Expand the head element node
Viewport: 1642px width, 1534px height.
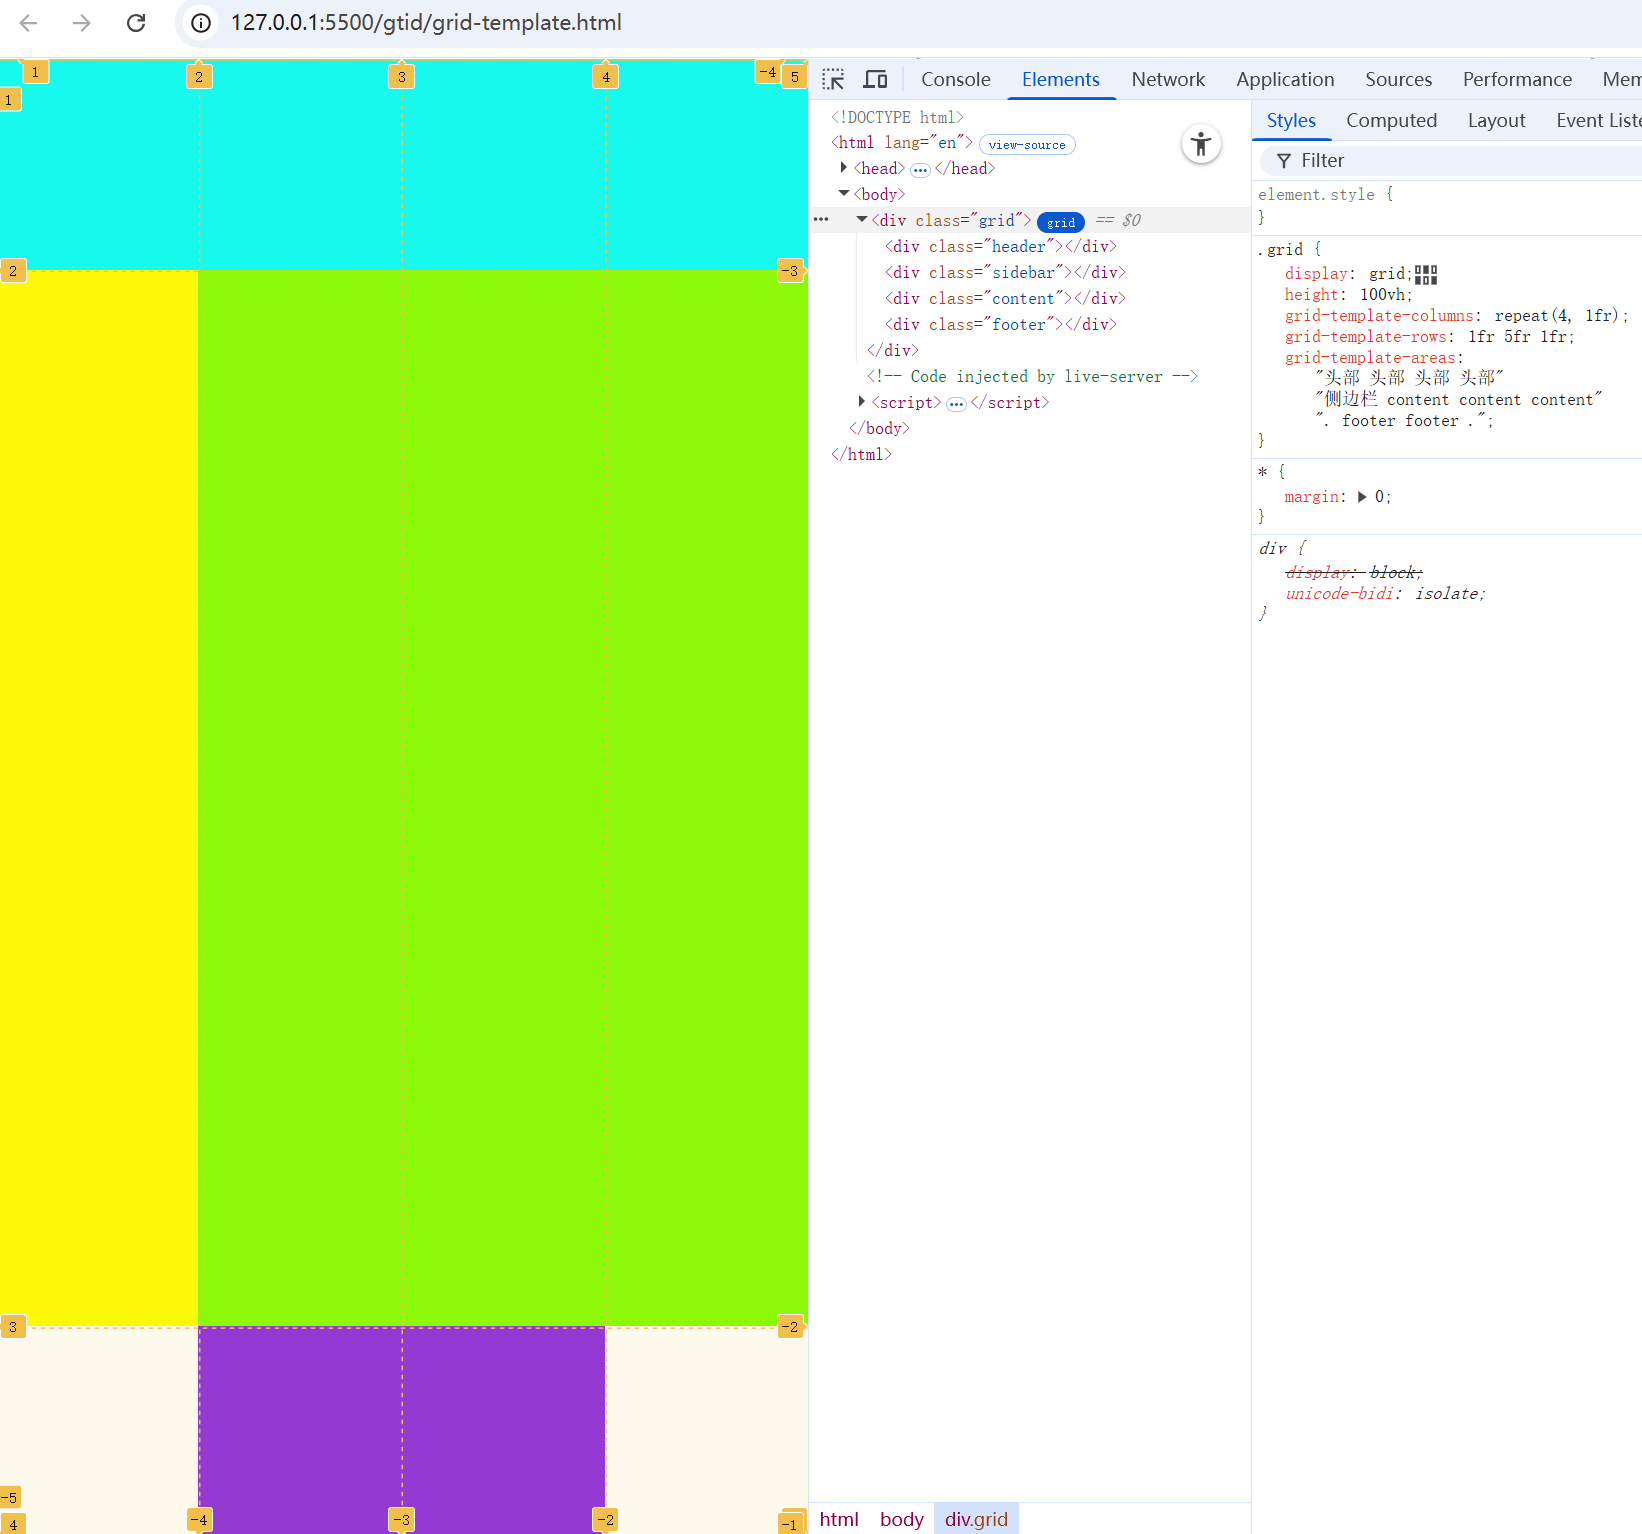tap(844, 168)
